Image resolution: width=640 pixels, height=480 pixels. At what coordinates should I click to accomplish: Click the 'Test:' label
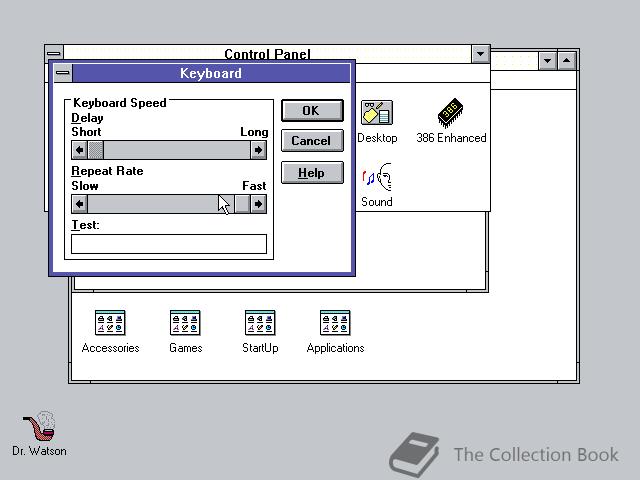click(x=85, y=225)
